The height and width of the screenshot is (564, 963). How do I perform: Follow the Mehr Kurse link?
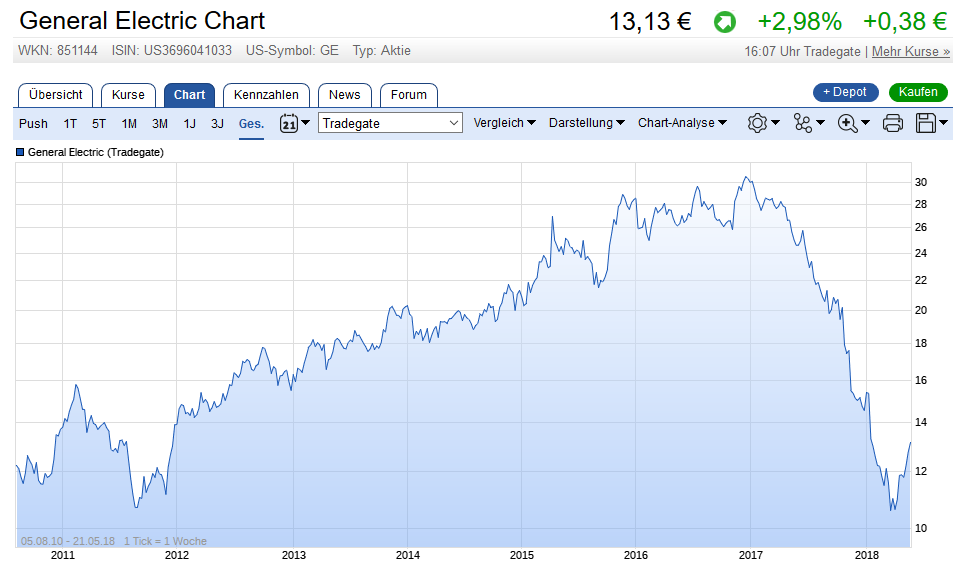(911, 52)
